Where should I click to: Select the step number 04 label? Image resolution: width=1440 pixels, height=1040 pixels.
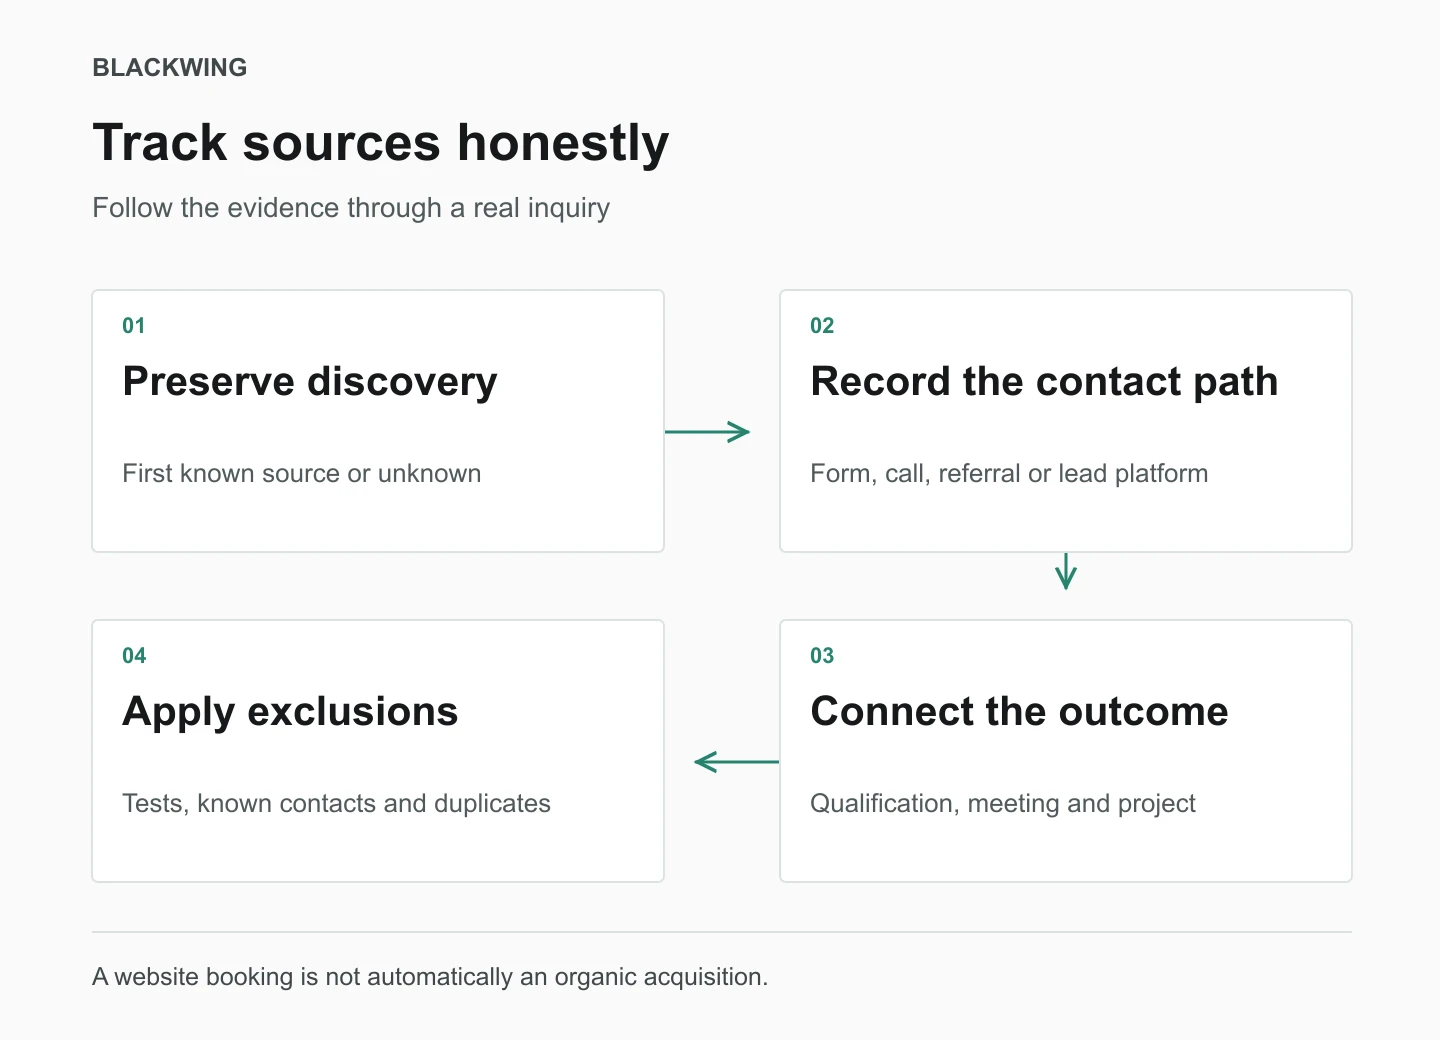click(134, 656)
